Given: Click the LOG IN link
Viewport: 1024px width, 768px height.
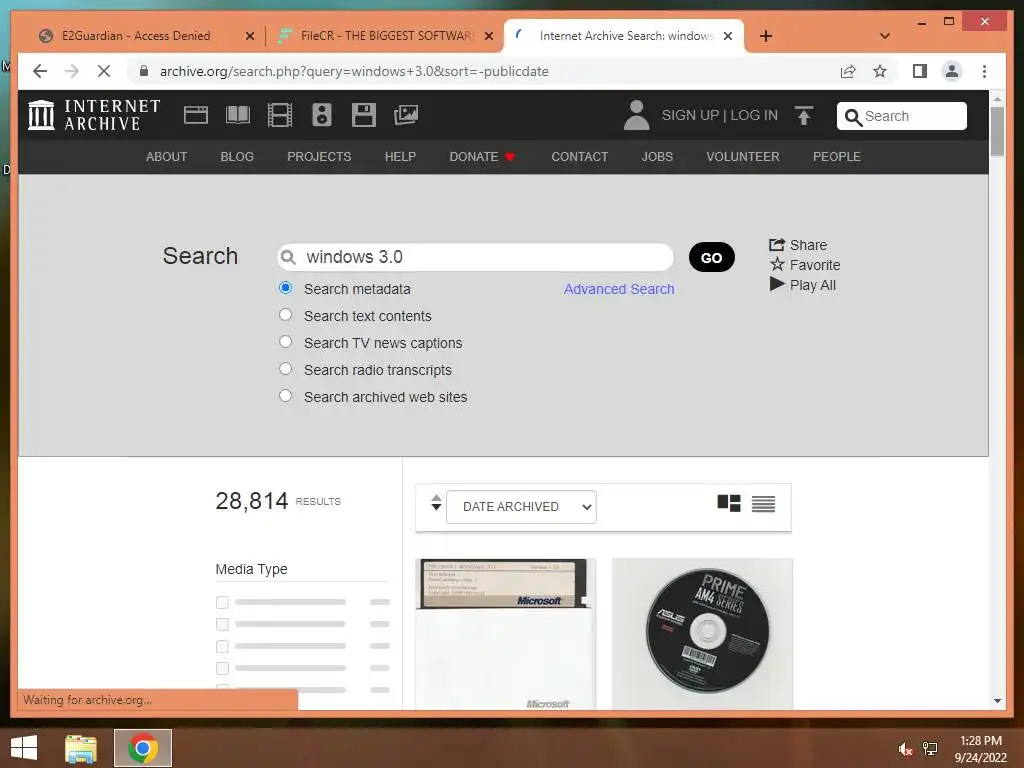Looking at the screenshot, I should [x=754, y=115].
